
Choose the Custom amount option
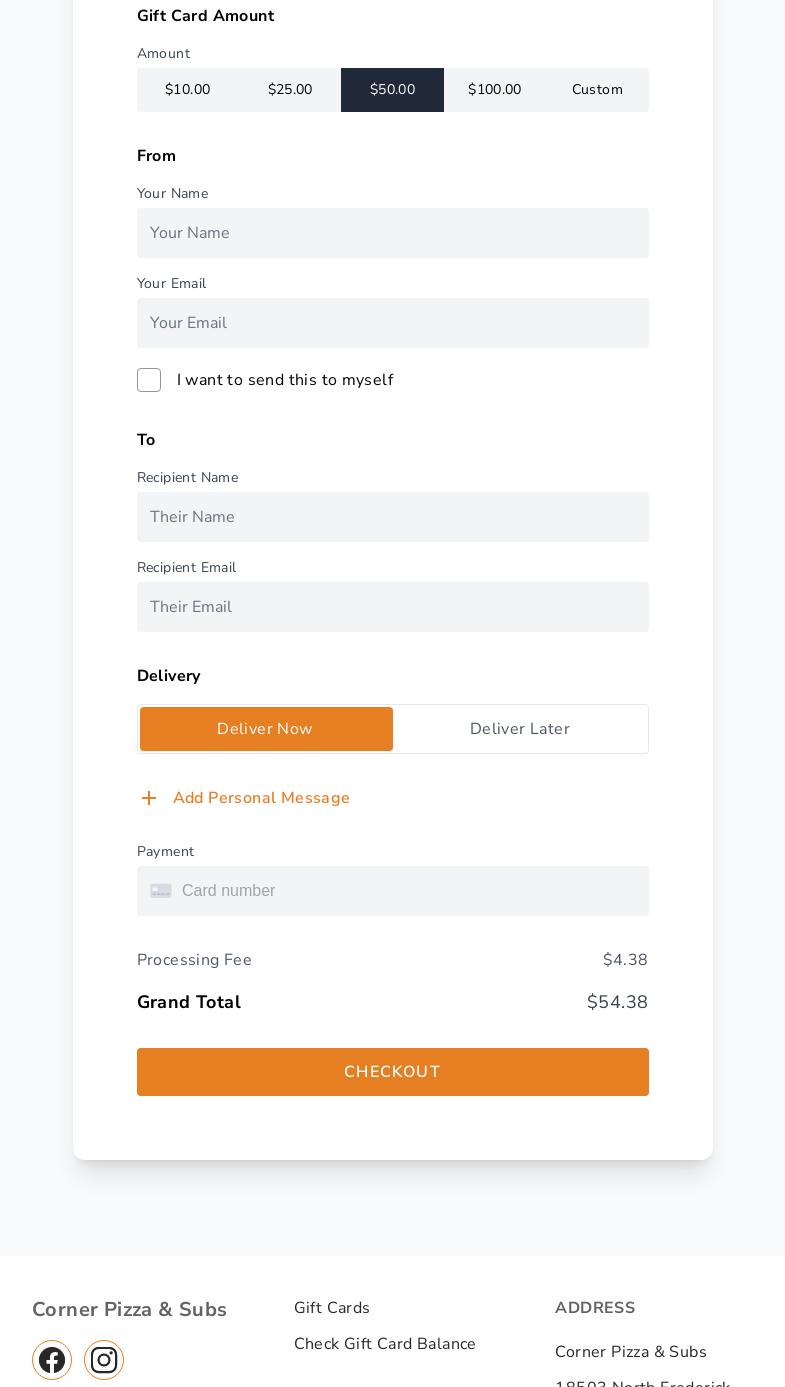[x=597, y=90]
